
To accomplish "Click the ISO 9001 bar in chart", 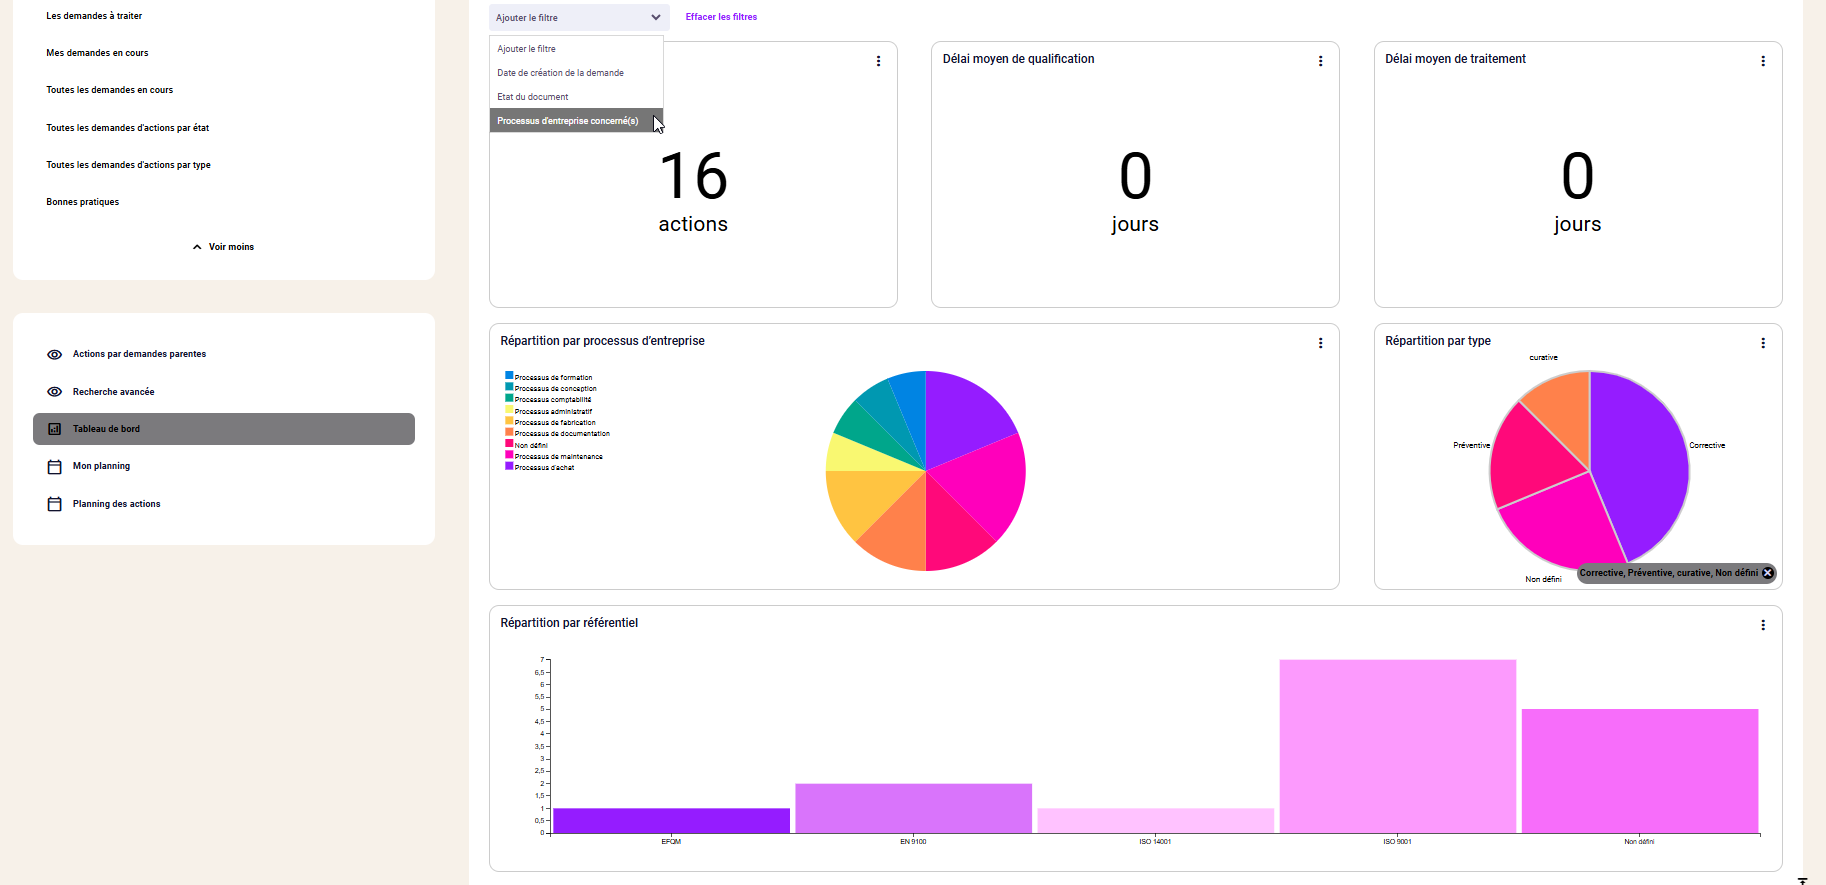I will tap(1397, 746).
